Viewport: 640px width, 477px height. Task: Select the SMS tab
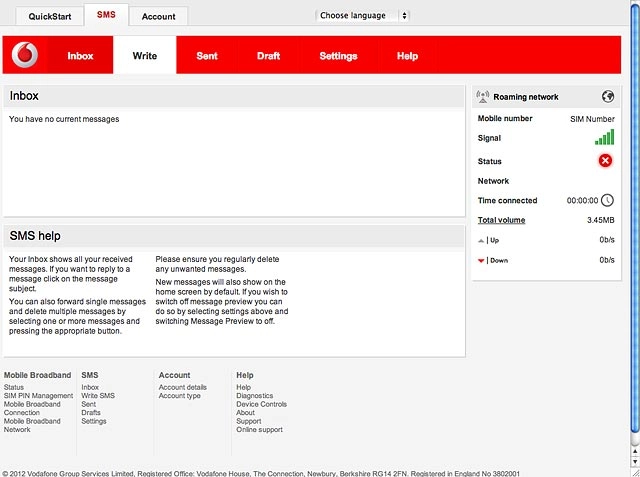coord(106,15)
